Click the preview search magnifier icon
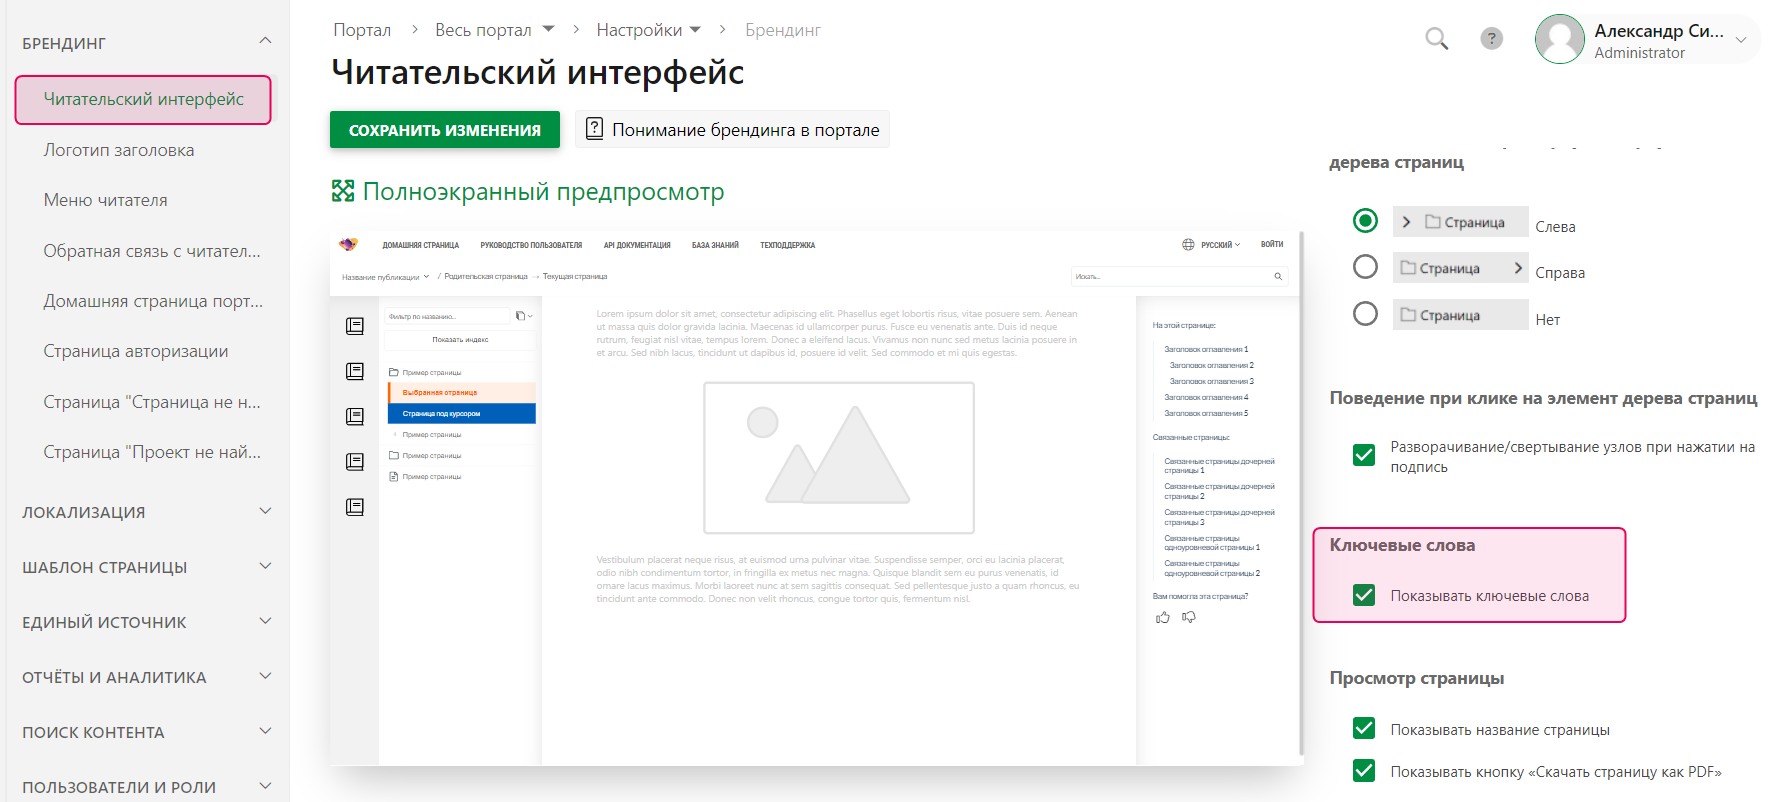 click(1278, 276)
